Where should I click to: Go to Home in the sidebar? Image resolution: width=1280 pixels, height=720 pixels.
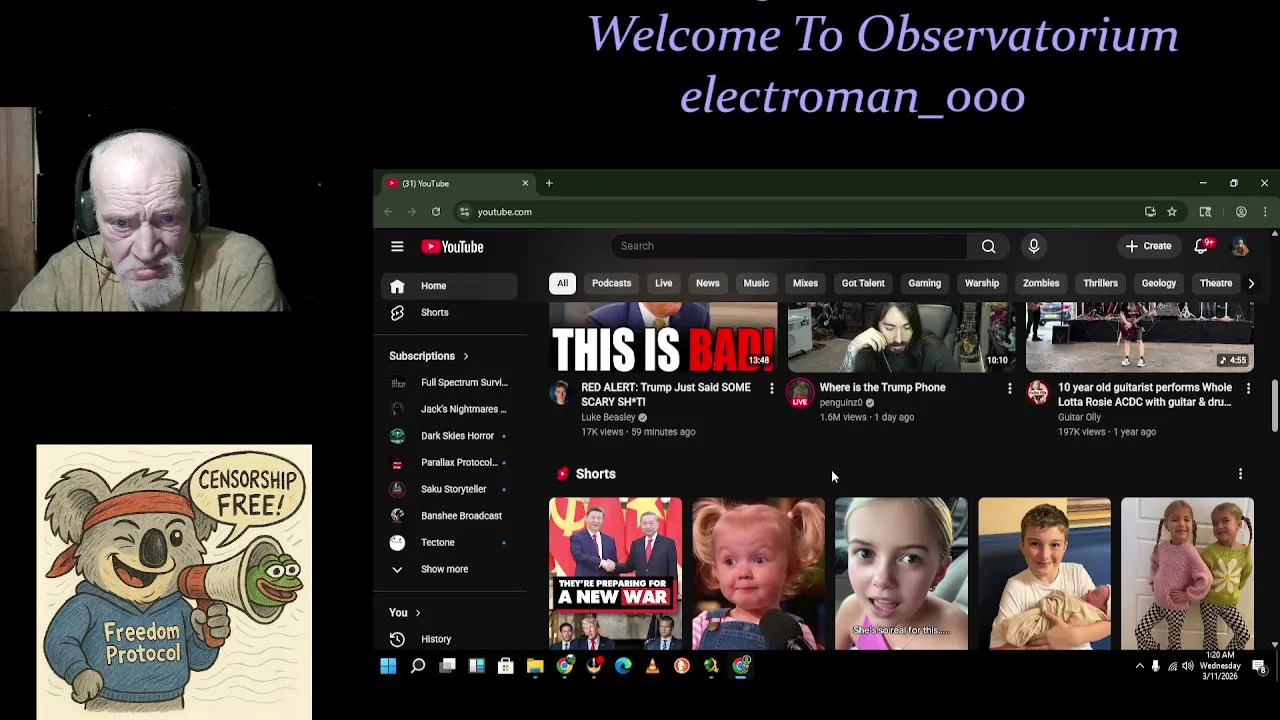pyautogui.click(x=448, y=286)
